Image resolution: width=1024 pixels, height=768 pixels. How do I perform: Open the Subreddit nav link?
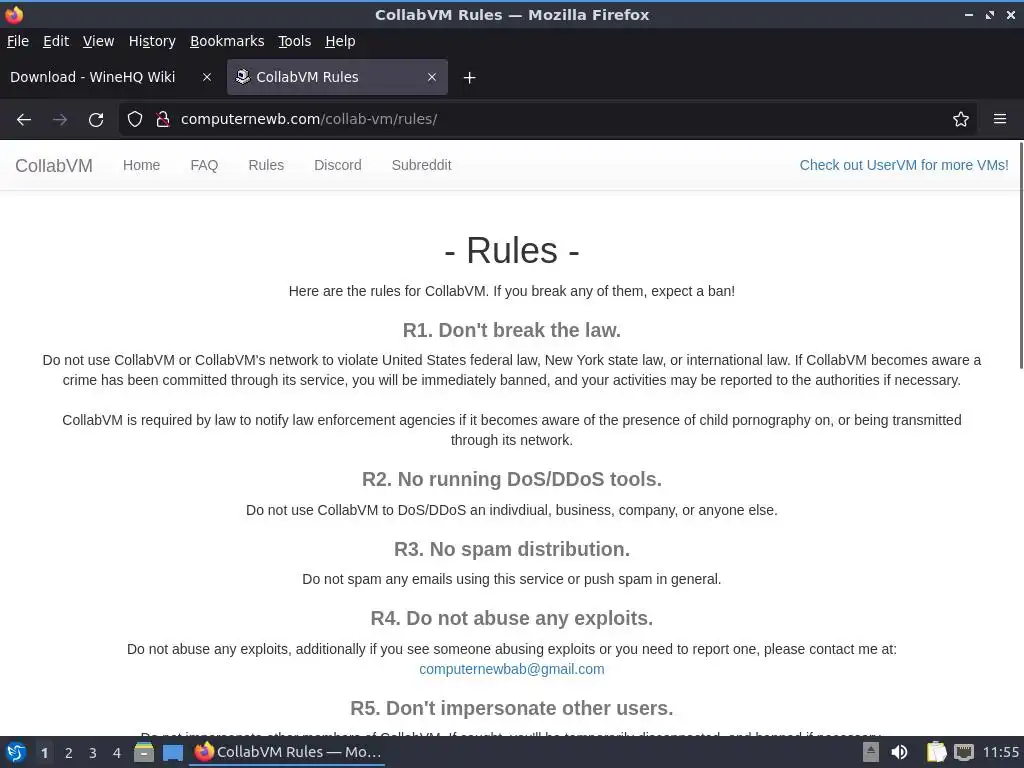pyautogui.click(x=421, y=165)
